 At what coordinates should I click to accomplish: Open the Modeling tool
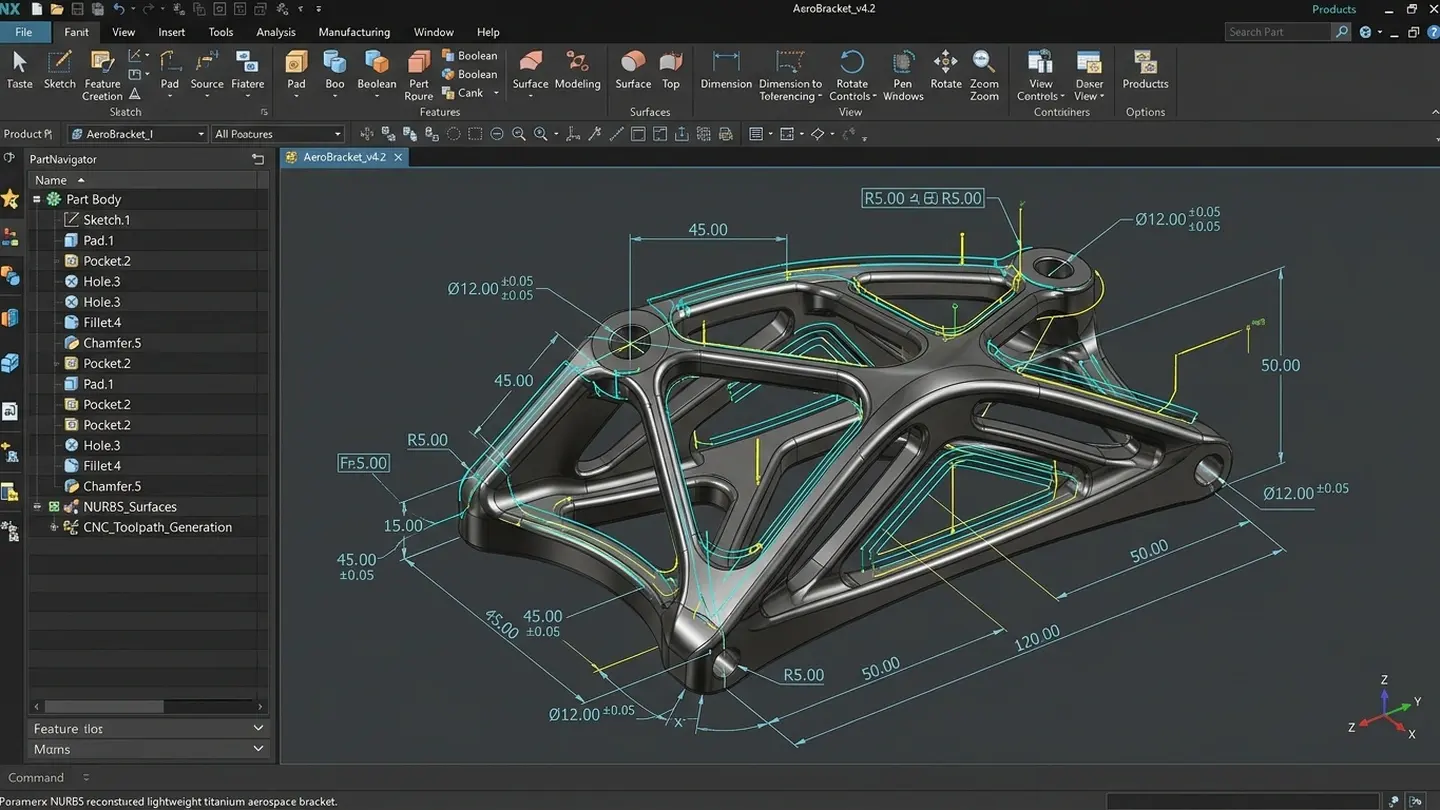point(577,70)
